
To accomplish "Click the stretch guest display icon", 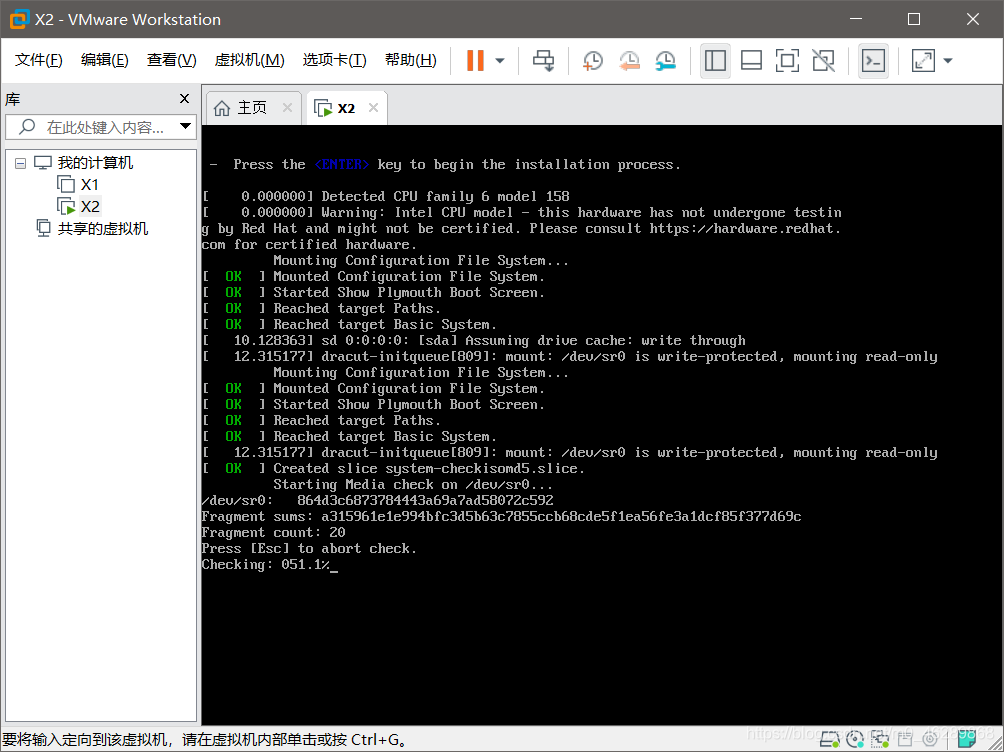I will point(923,61).
